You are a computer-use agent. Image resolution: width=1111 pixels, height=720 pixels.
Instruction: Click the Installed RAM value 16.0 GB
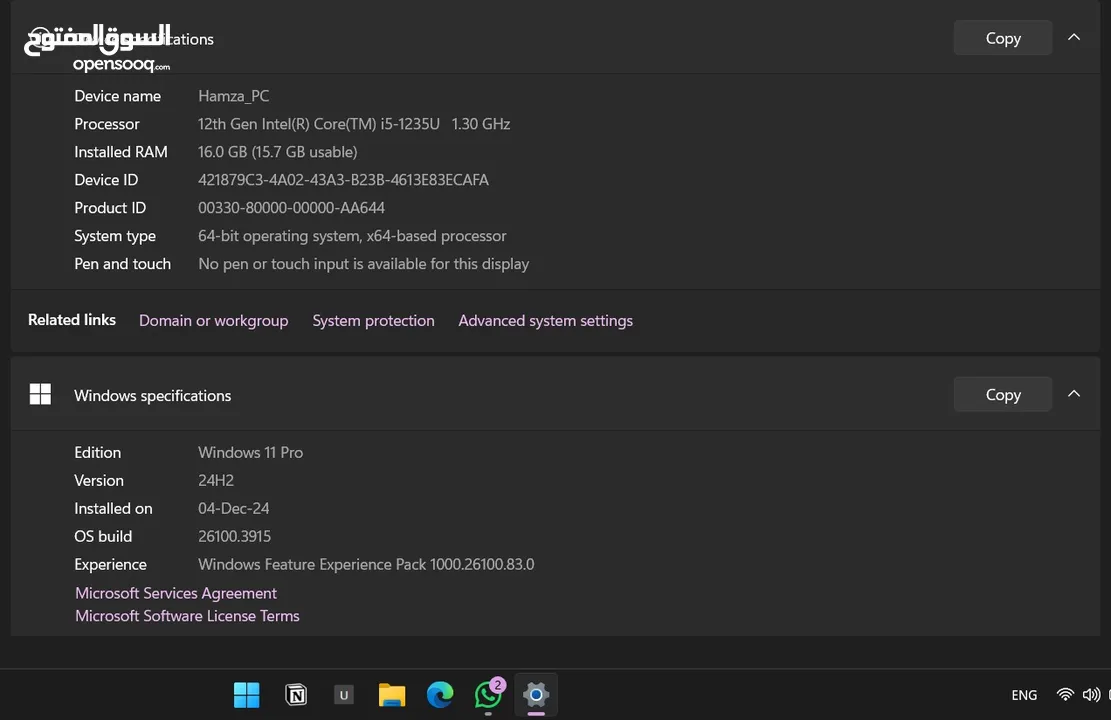point(278,152)
